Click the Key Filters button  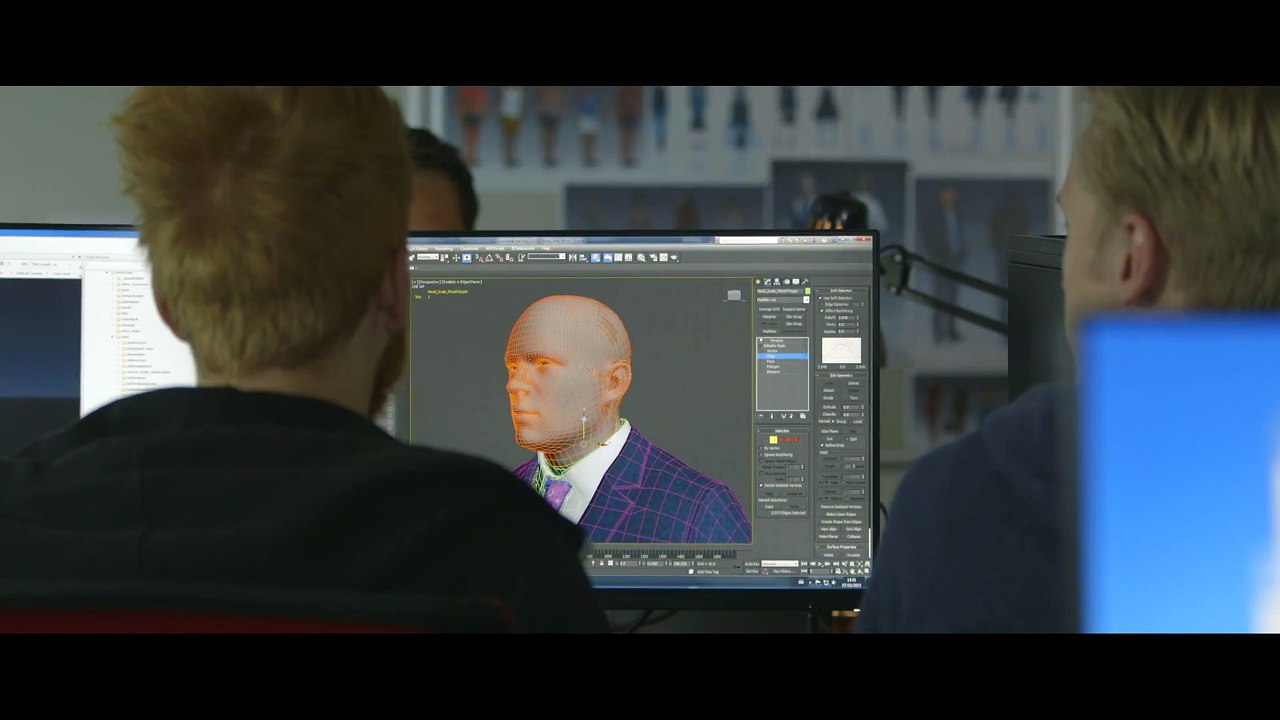tap(783, 571)
